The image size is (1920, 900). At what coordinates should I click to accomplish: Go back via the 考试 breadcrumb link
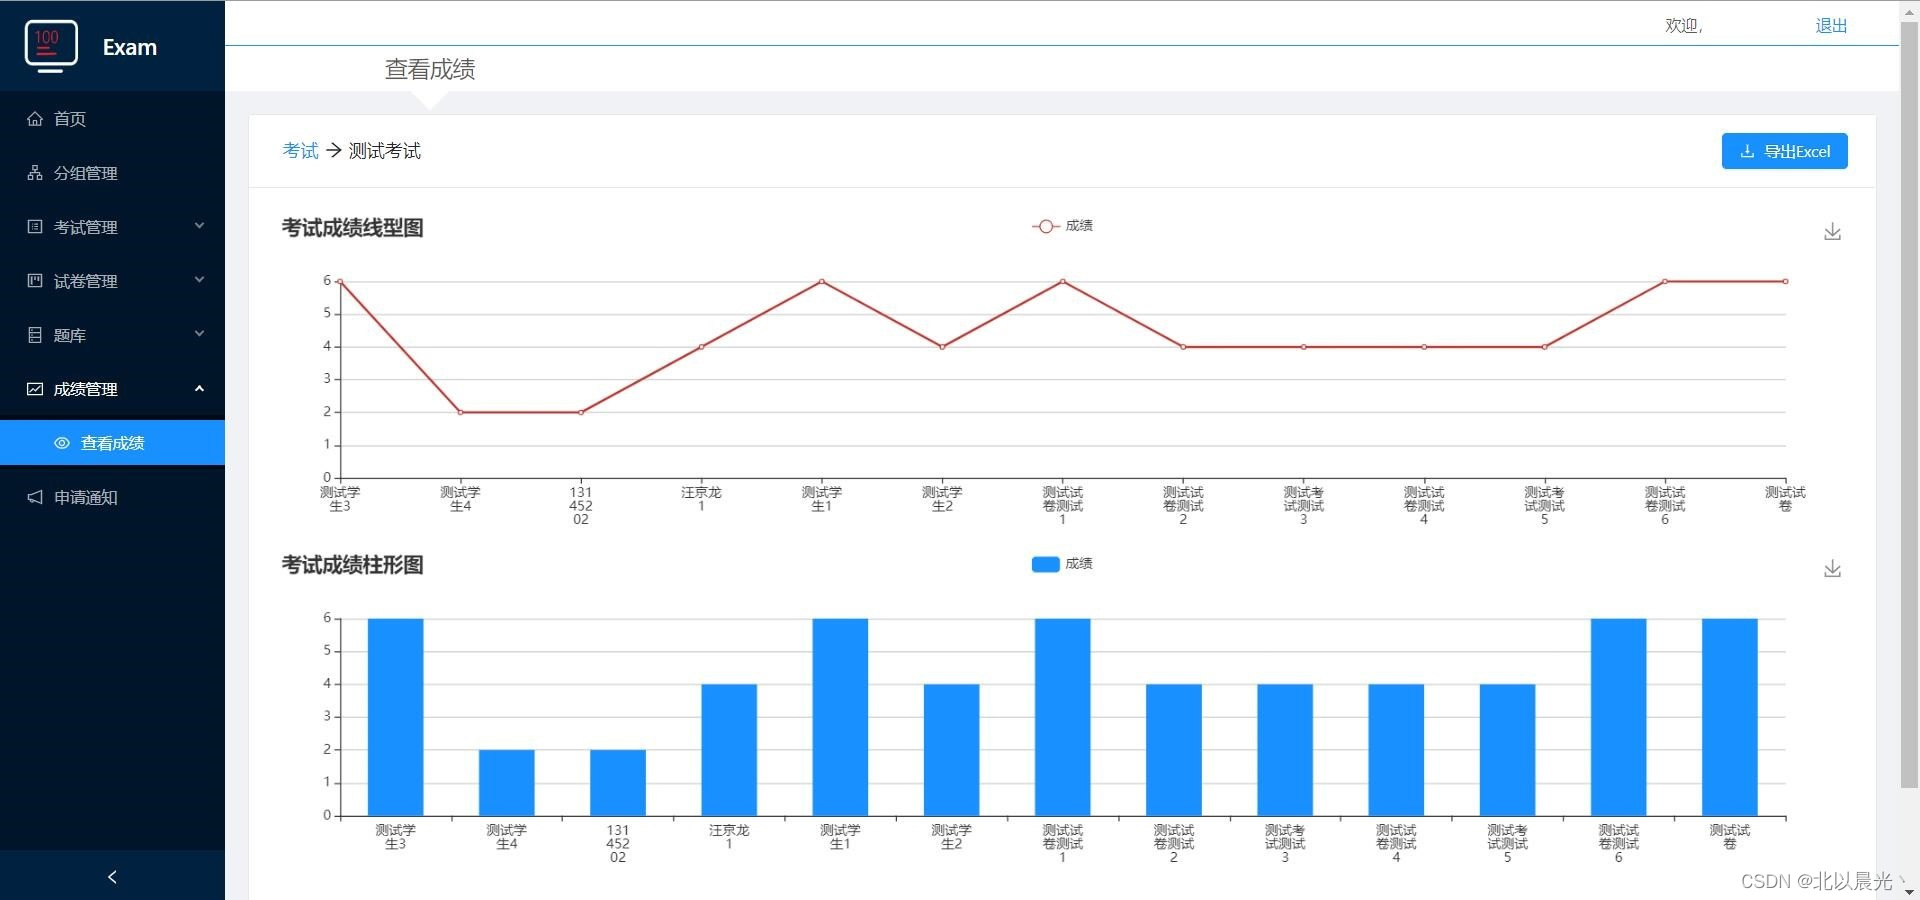tap(300, 151)
